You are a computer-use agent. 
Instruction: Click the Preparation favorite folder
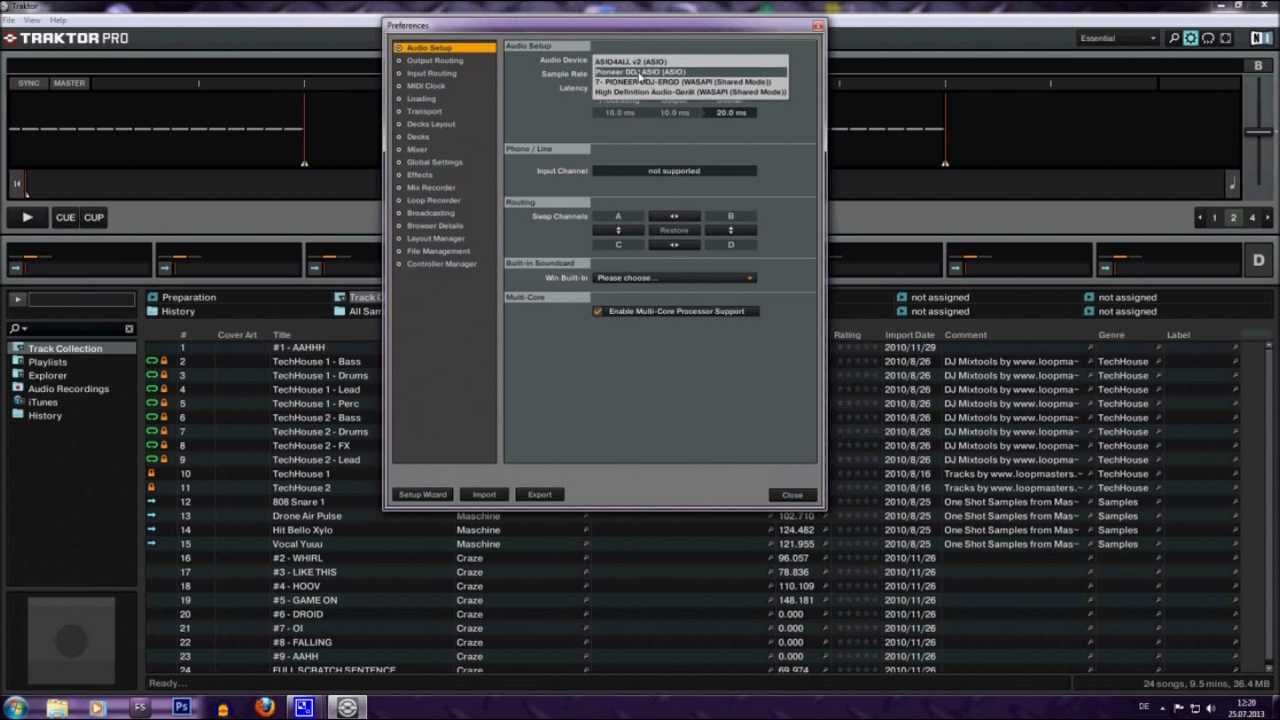[x=188, y=297]
